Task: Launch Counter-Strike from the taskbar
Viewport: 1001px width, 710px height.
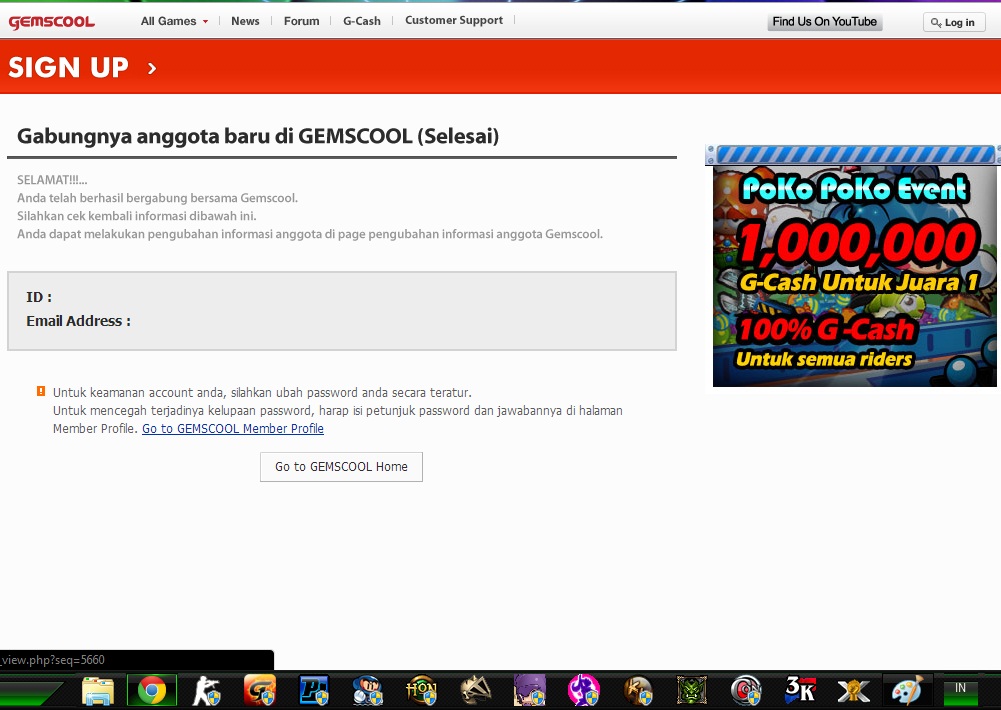Action: point(206,690)
